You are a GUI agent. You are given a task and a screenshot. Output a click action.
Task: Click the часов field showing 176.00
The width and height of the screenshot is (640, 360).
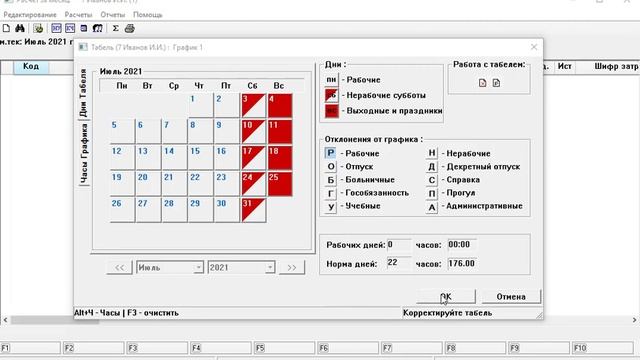coord(462,263)
